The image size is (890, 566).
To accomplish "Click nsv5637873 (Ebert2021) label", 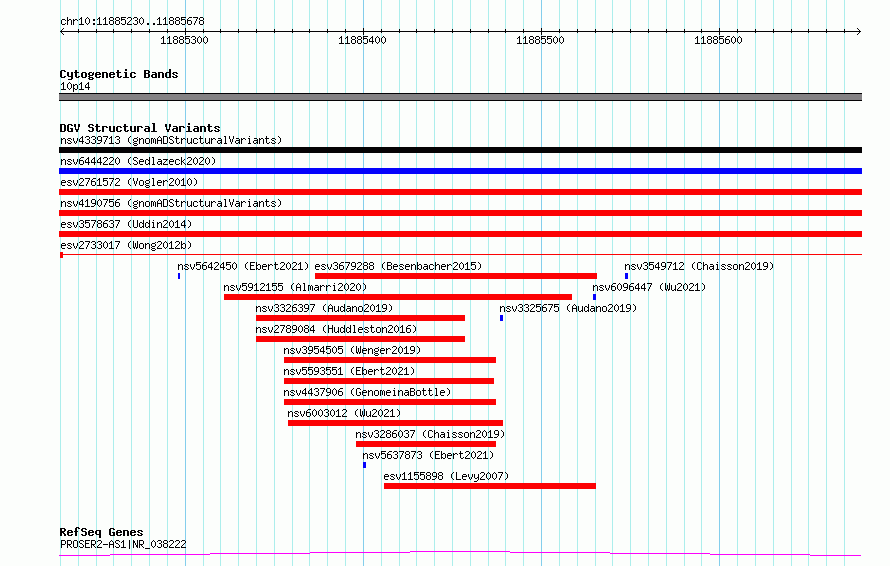I will 428,455.
